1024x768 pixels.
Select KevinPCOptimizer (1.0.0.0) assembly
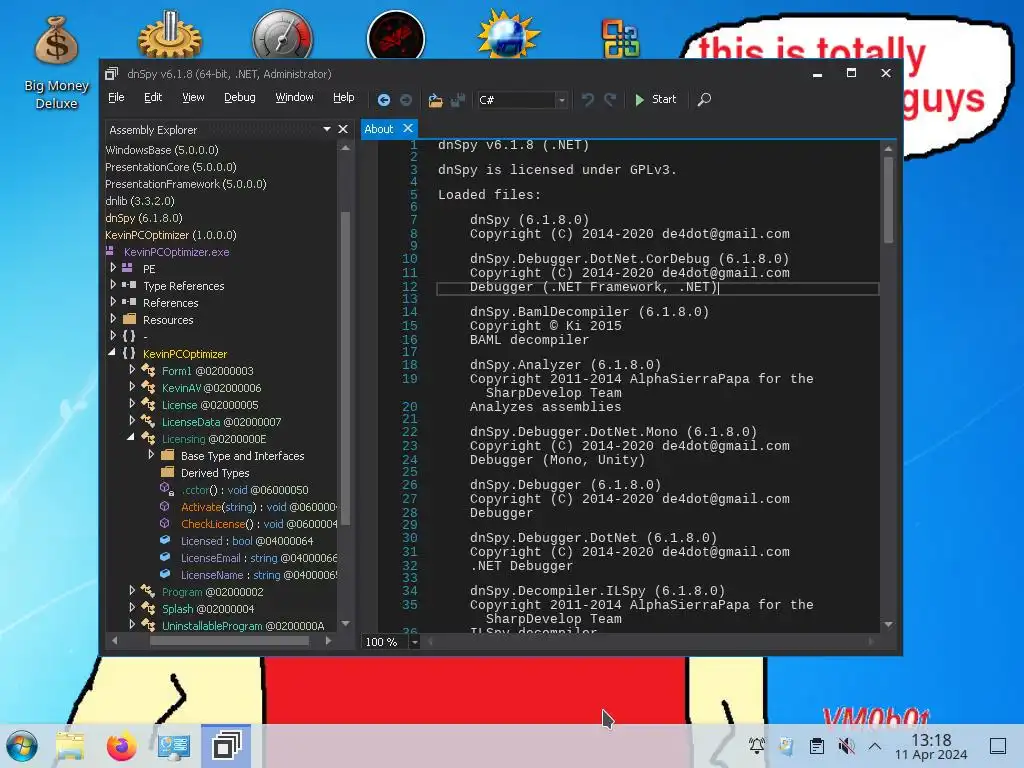(x=171, y=235)
